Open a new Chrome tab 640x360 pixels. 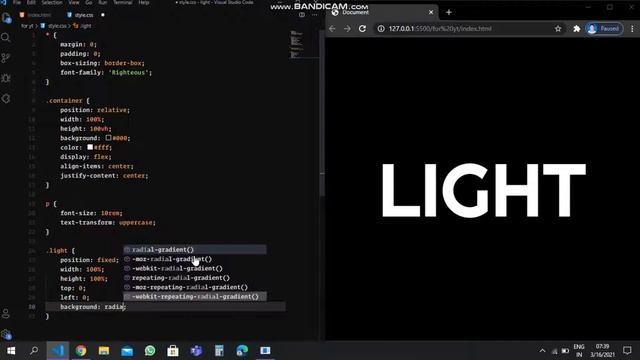(x=449, y=12)
